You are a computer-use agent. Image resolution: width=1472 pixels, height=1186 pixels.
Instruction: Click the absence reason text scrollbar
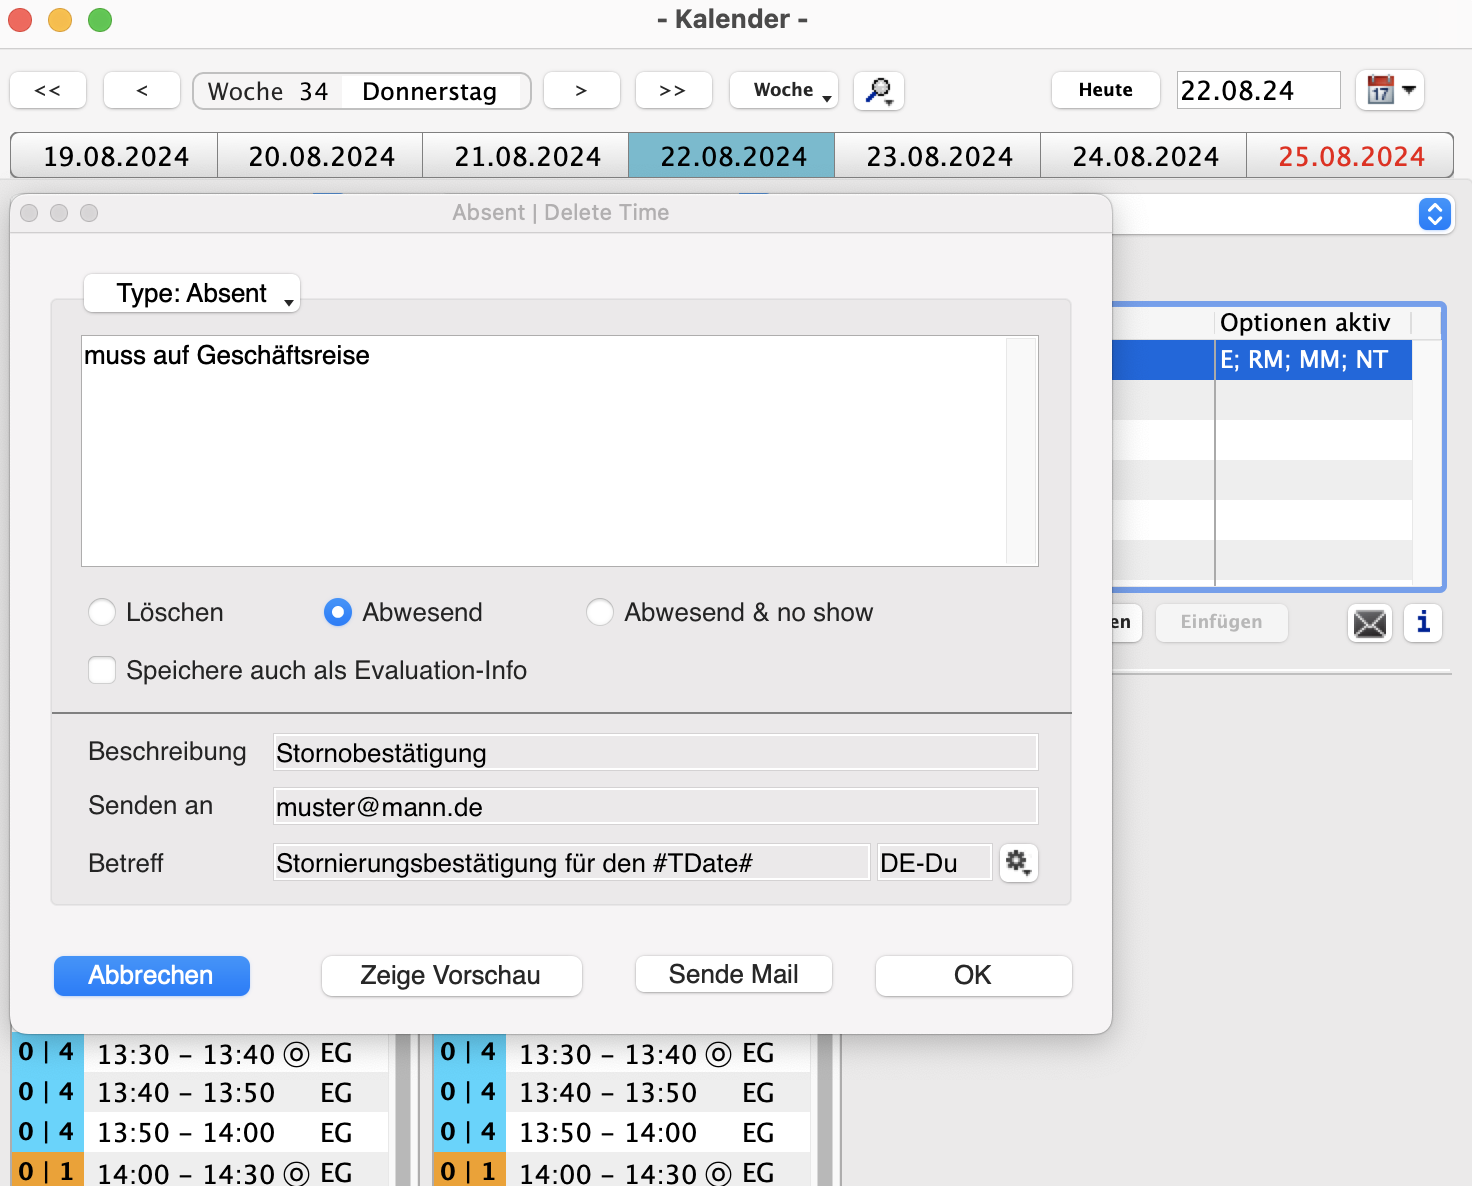tap(1021, 450)
